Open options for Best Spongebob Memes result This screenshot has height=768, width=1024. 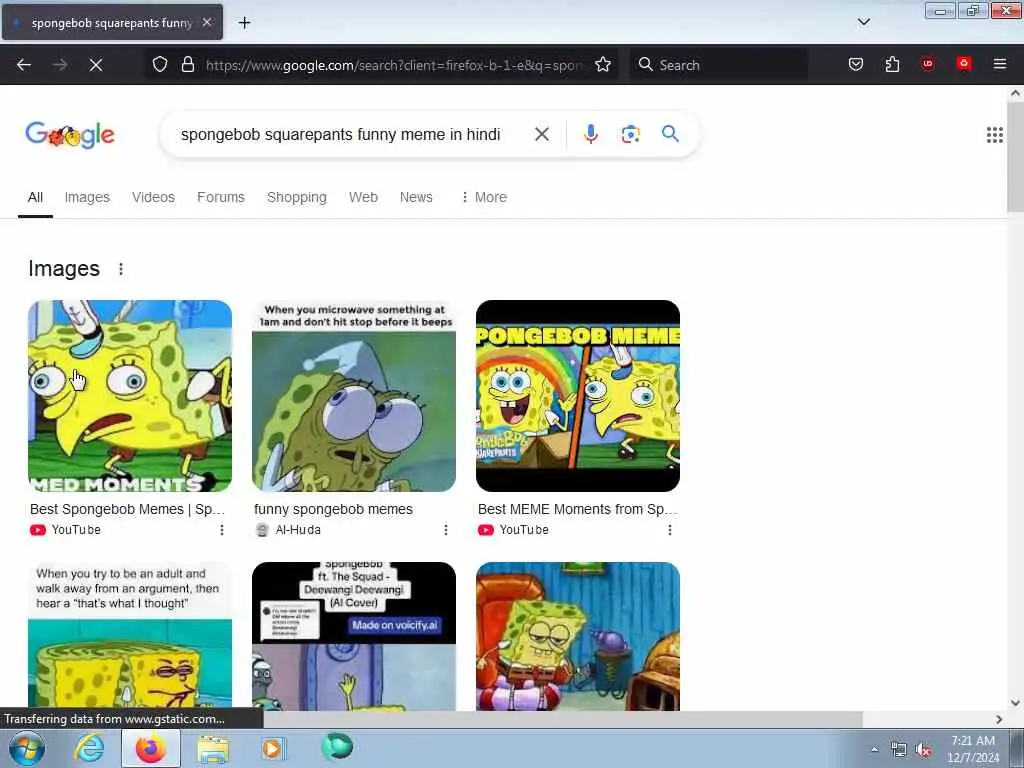click(222, 530)
